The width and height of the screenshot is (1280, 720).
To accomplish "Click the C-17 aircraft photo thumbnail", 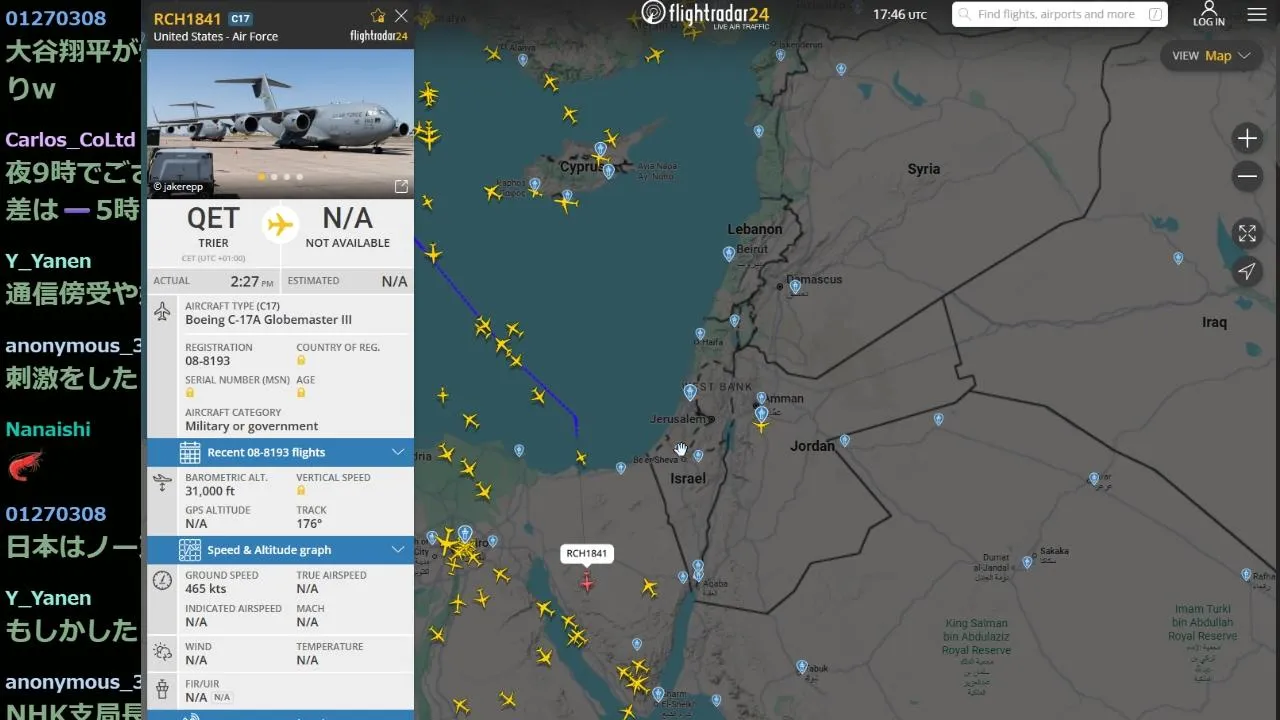I will coord(280,123).
